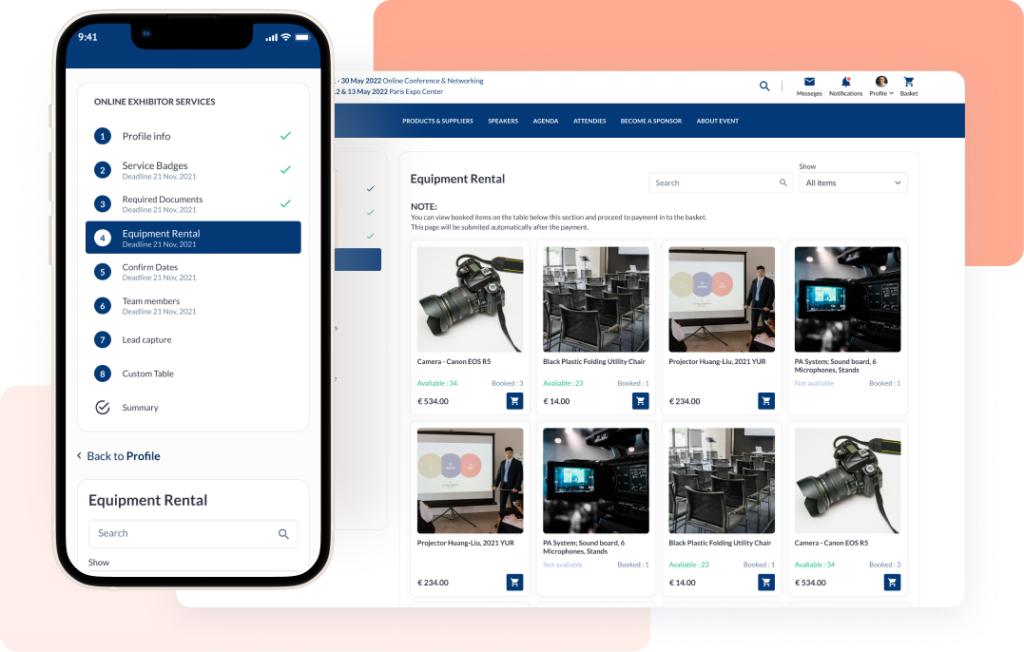Image resolution: width=1024 pixels, height=652 pixels.
Task: Expand the Profile menu chevron in the header
Action: tap(891, 93)
